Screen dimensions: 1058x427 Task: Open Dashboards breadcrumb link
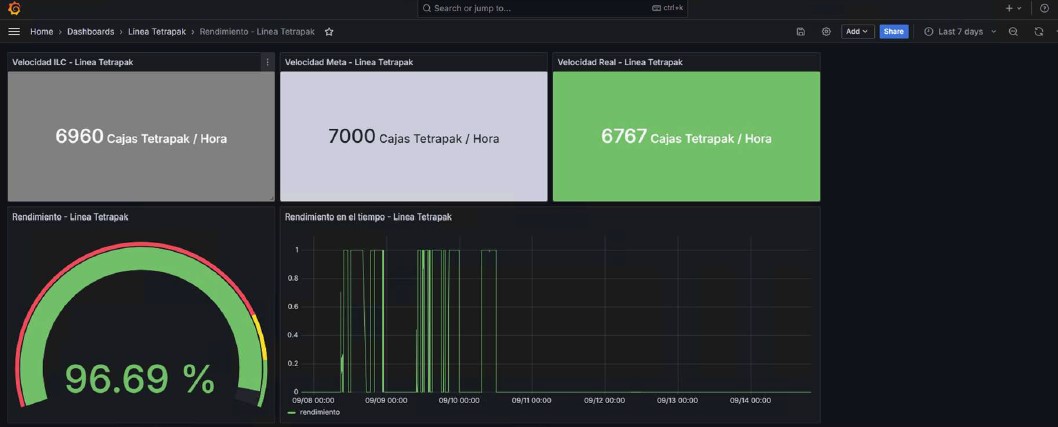pos(90,32)
